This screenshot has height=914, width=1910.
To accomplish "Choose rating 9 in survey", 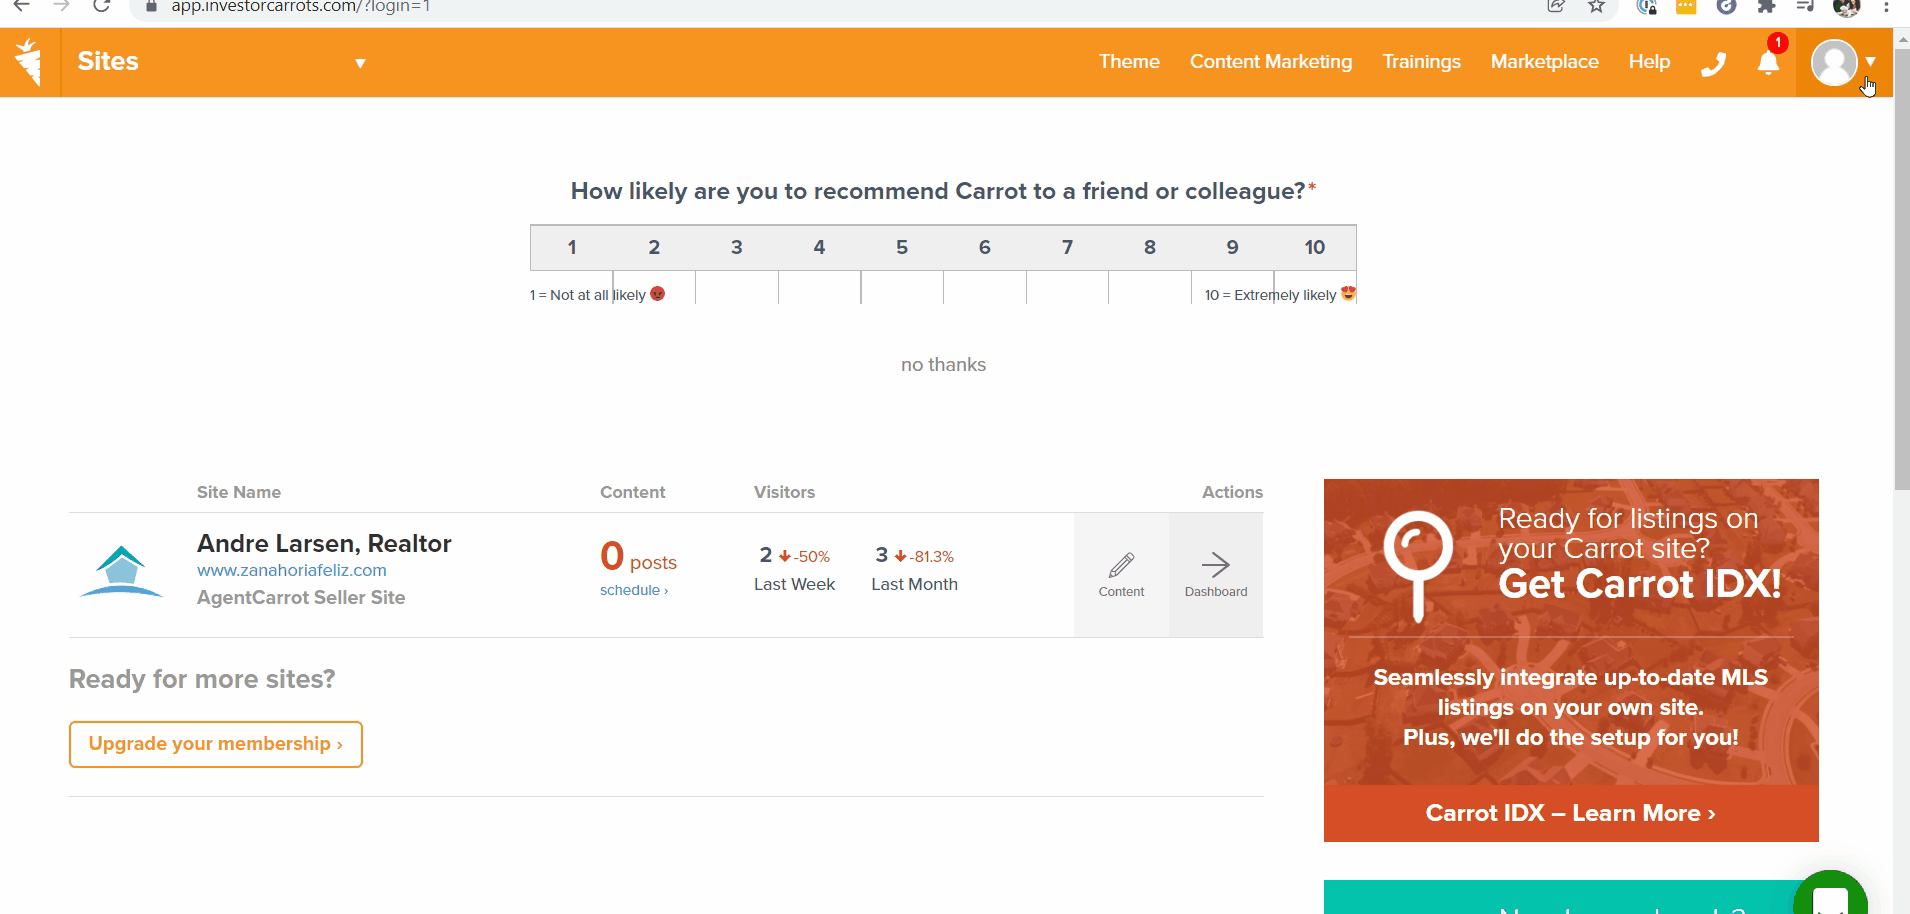I will point(1232,247).
